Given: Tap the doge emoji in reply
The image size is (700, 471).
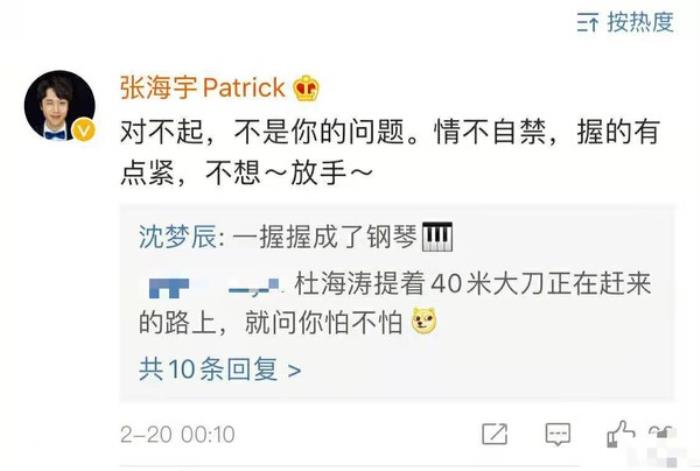Looking at the screenshot, I should 424,321.
